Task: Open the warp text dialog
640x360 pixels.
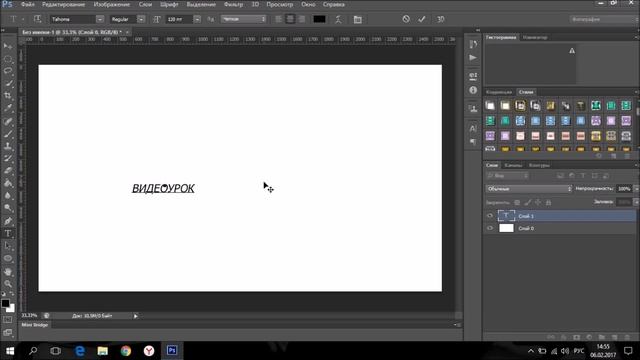Action: coord(338,19)
